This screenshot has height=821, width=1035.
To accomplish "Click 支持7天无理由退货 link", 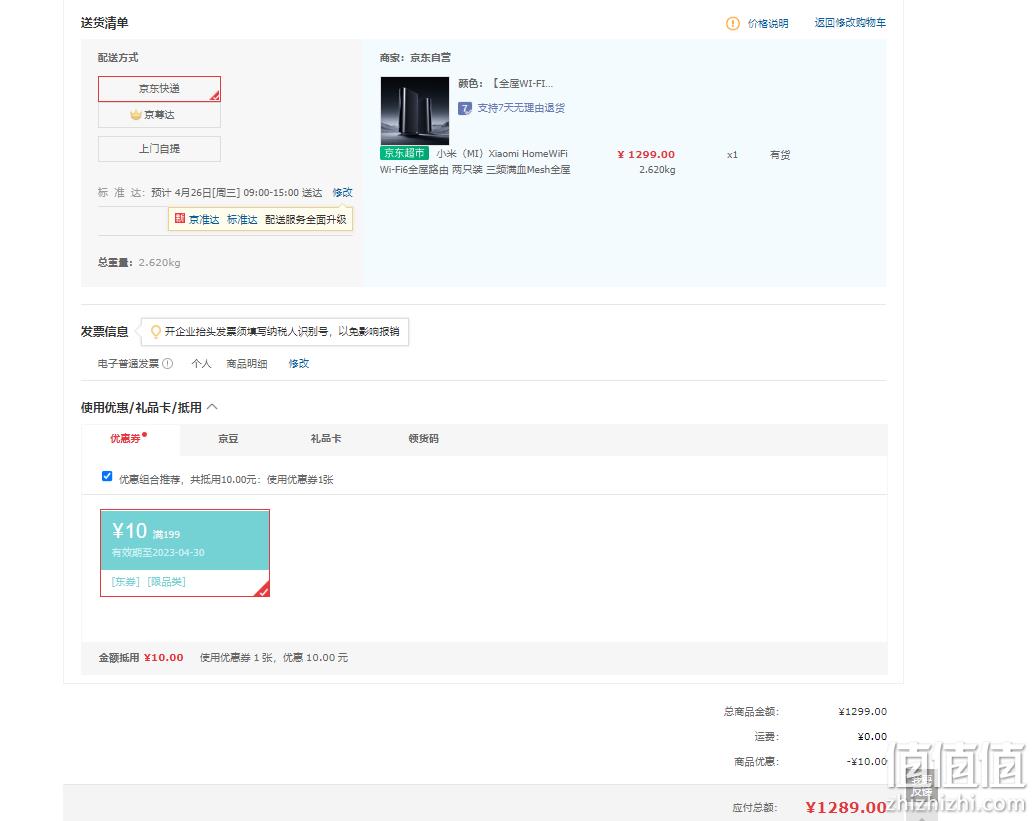I will 521,108.
